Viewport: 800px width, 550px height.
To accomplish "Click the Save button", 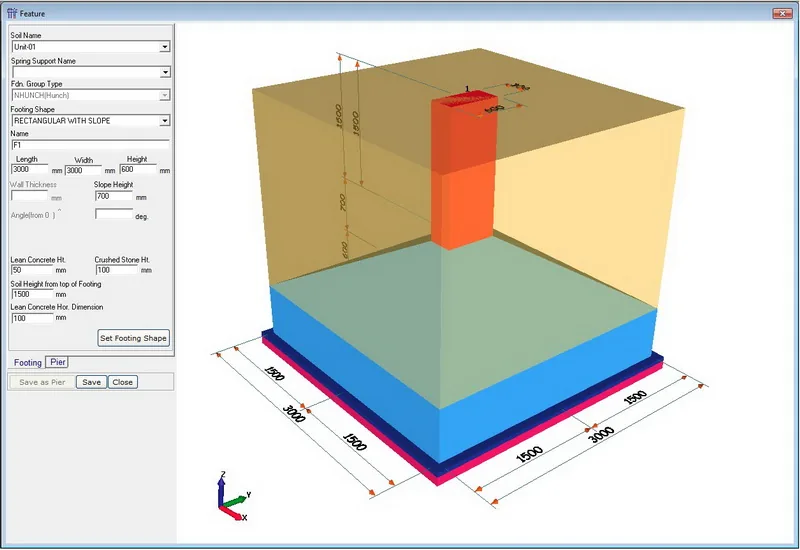I will (x=91, y=382).
